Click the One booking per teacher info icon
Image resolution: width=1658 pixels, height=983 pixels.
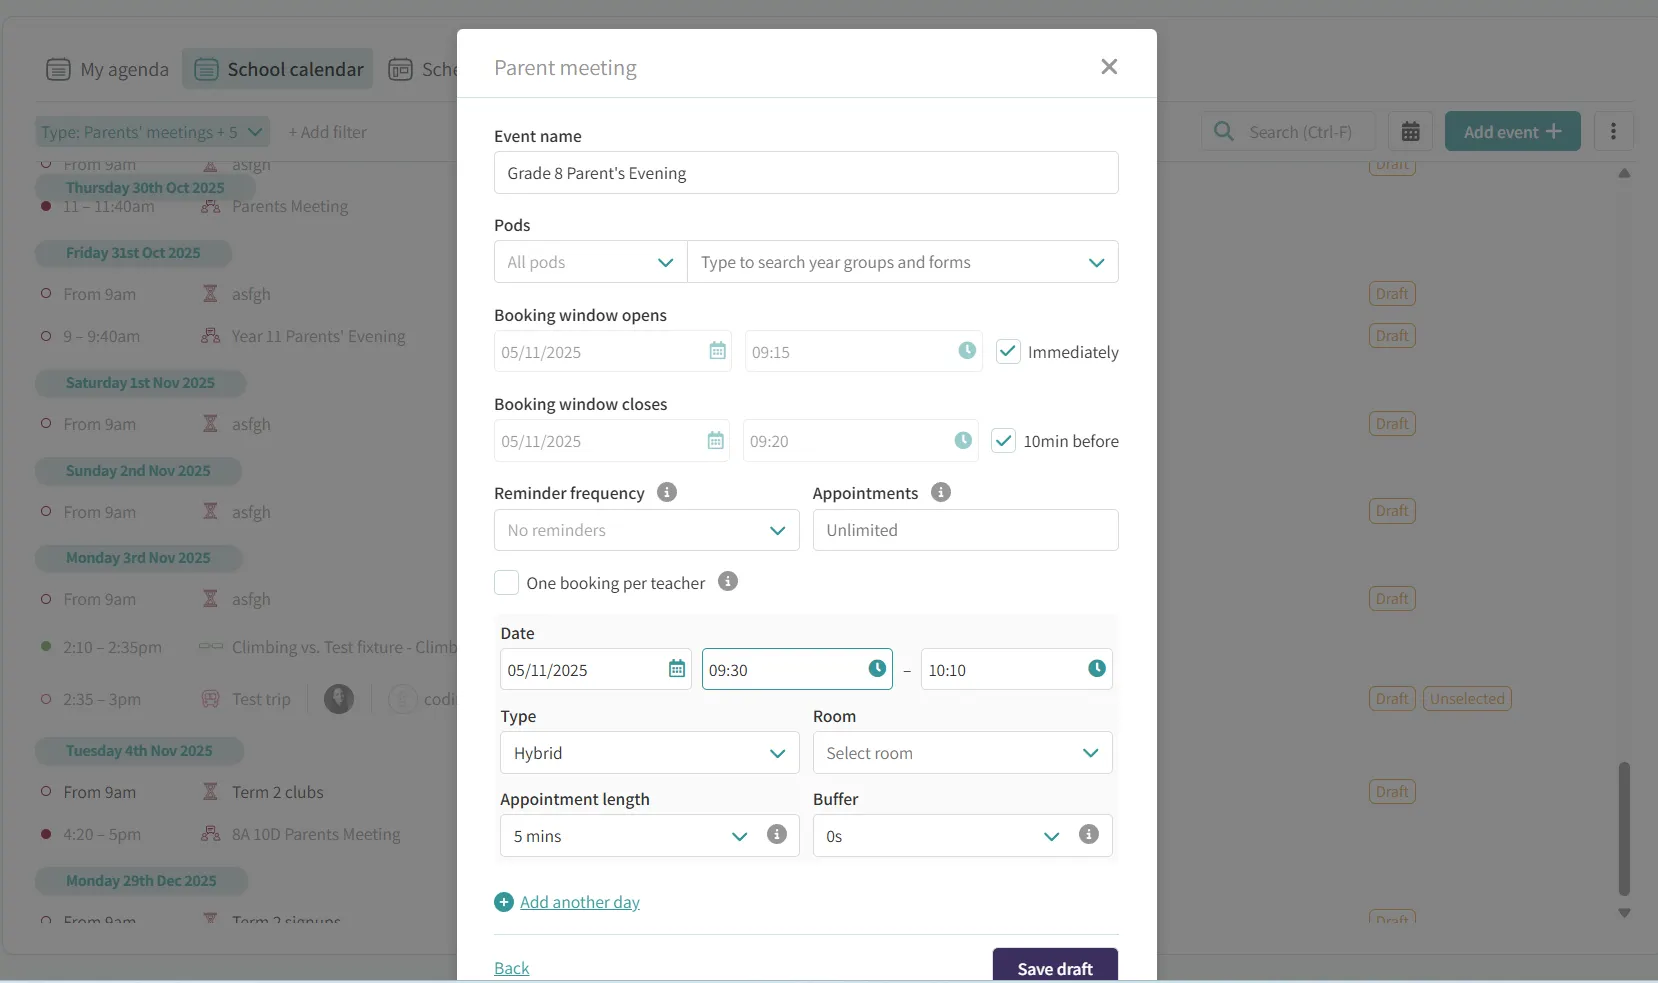pyautogui.click(x=728, y=581)
